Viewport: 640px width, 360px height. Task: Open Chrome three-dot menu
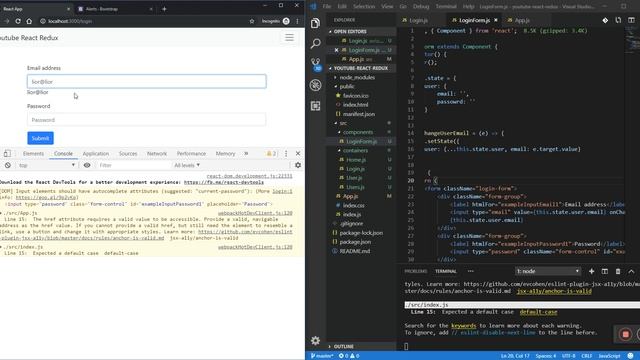pos(297,21)
